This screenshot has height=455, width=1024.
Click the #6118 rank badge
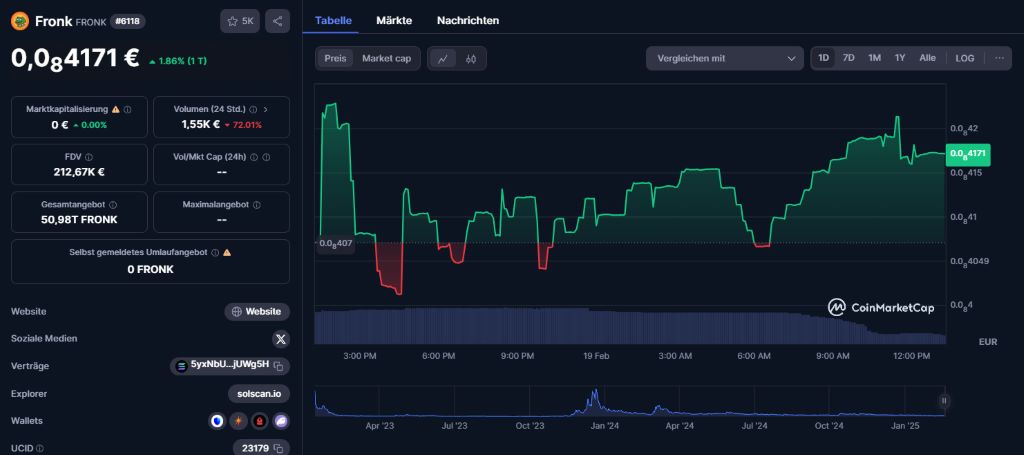(x=127, y=22)
